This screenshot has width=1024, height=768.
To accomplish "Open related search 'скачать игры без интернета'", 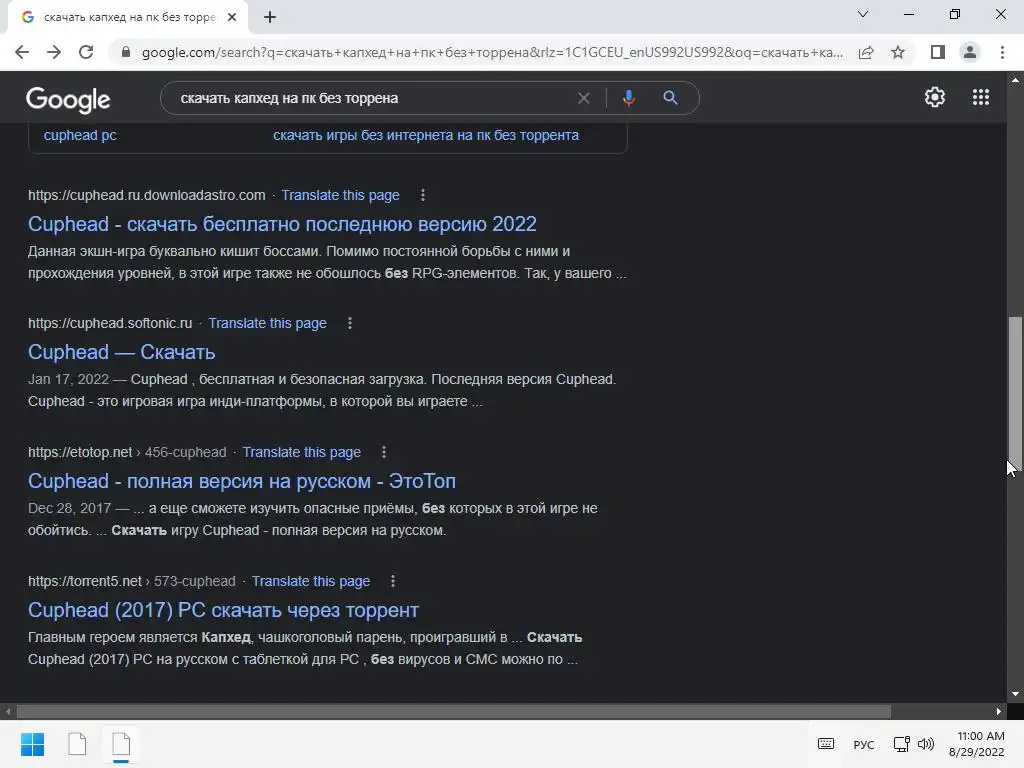I will pos(426,135).
